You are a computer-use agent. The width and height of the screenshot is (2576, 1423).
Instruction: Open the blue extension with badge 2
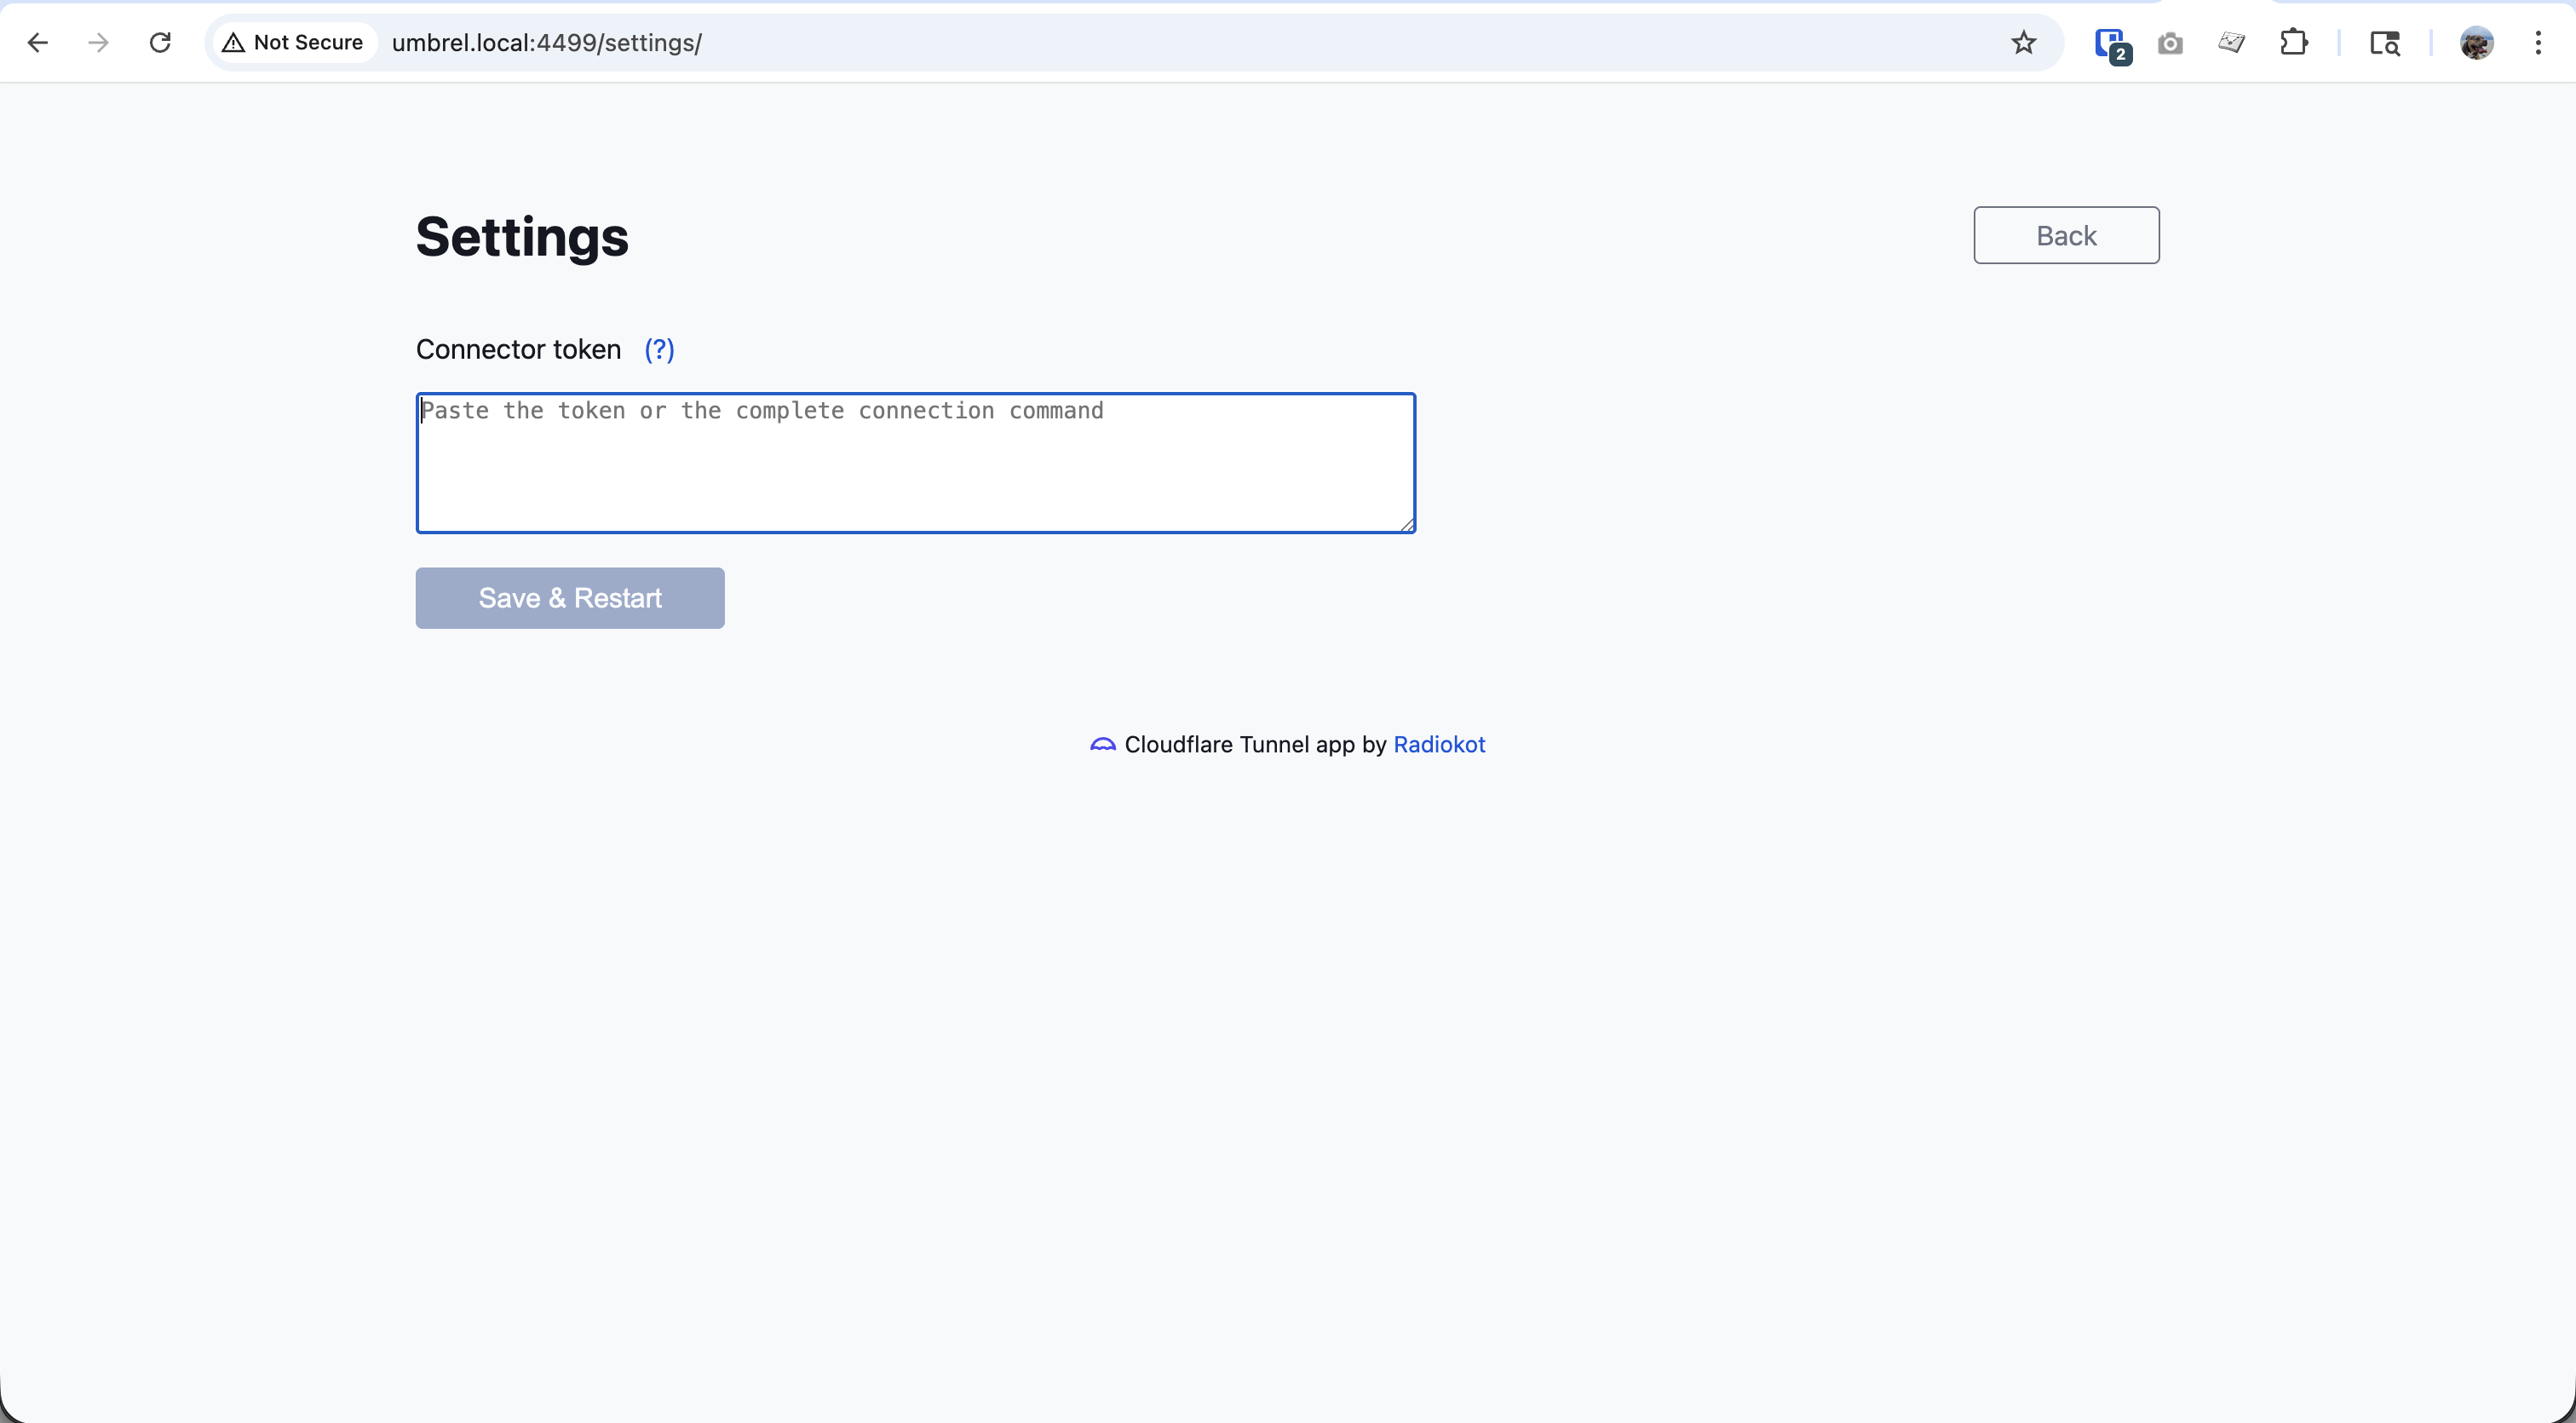2110,44
